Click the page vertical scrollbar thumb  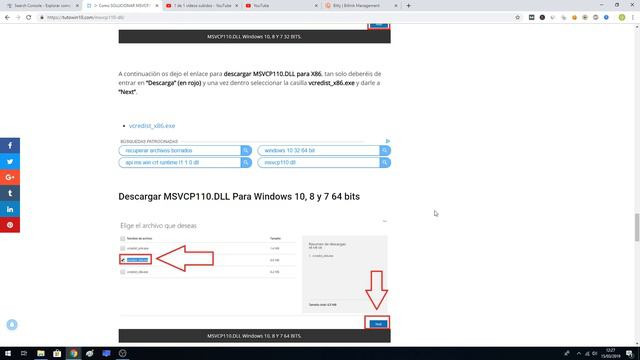click(637, 227)
